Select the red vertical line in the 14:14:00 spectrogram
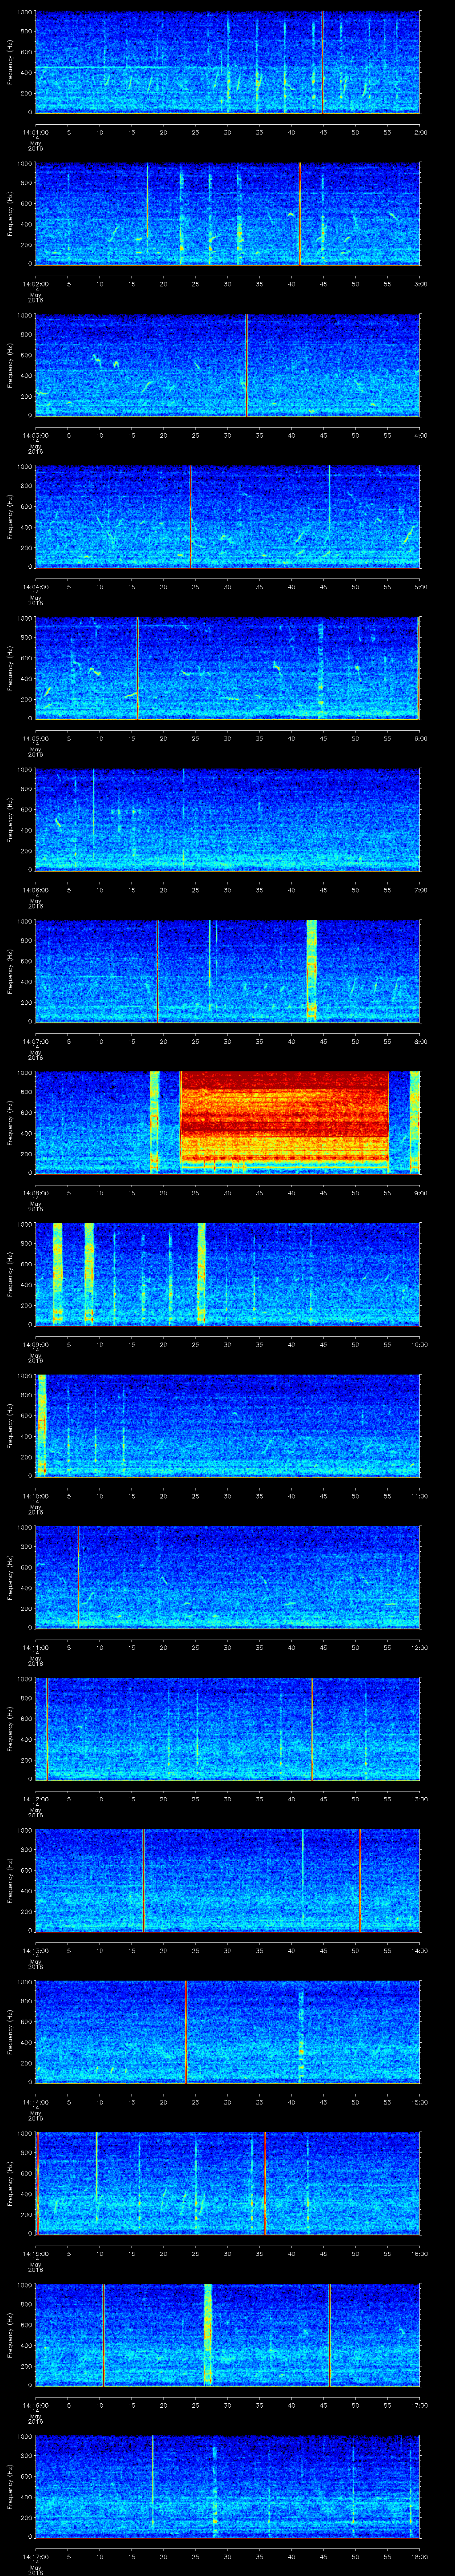The width and height of the screenshot is (455, 2576). 186,2033
